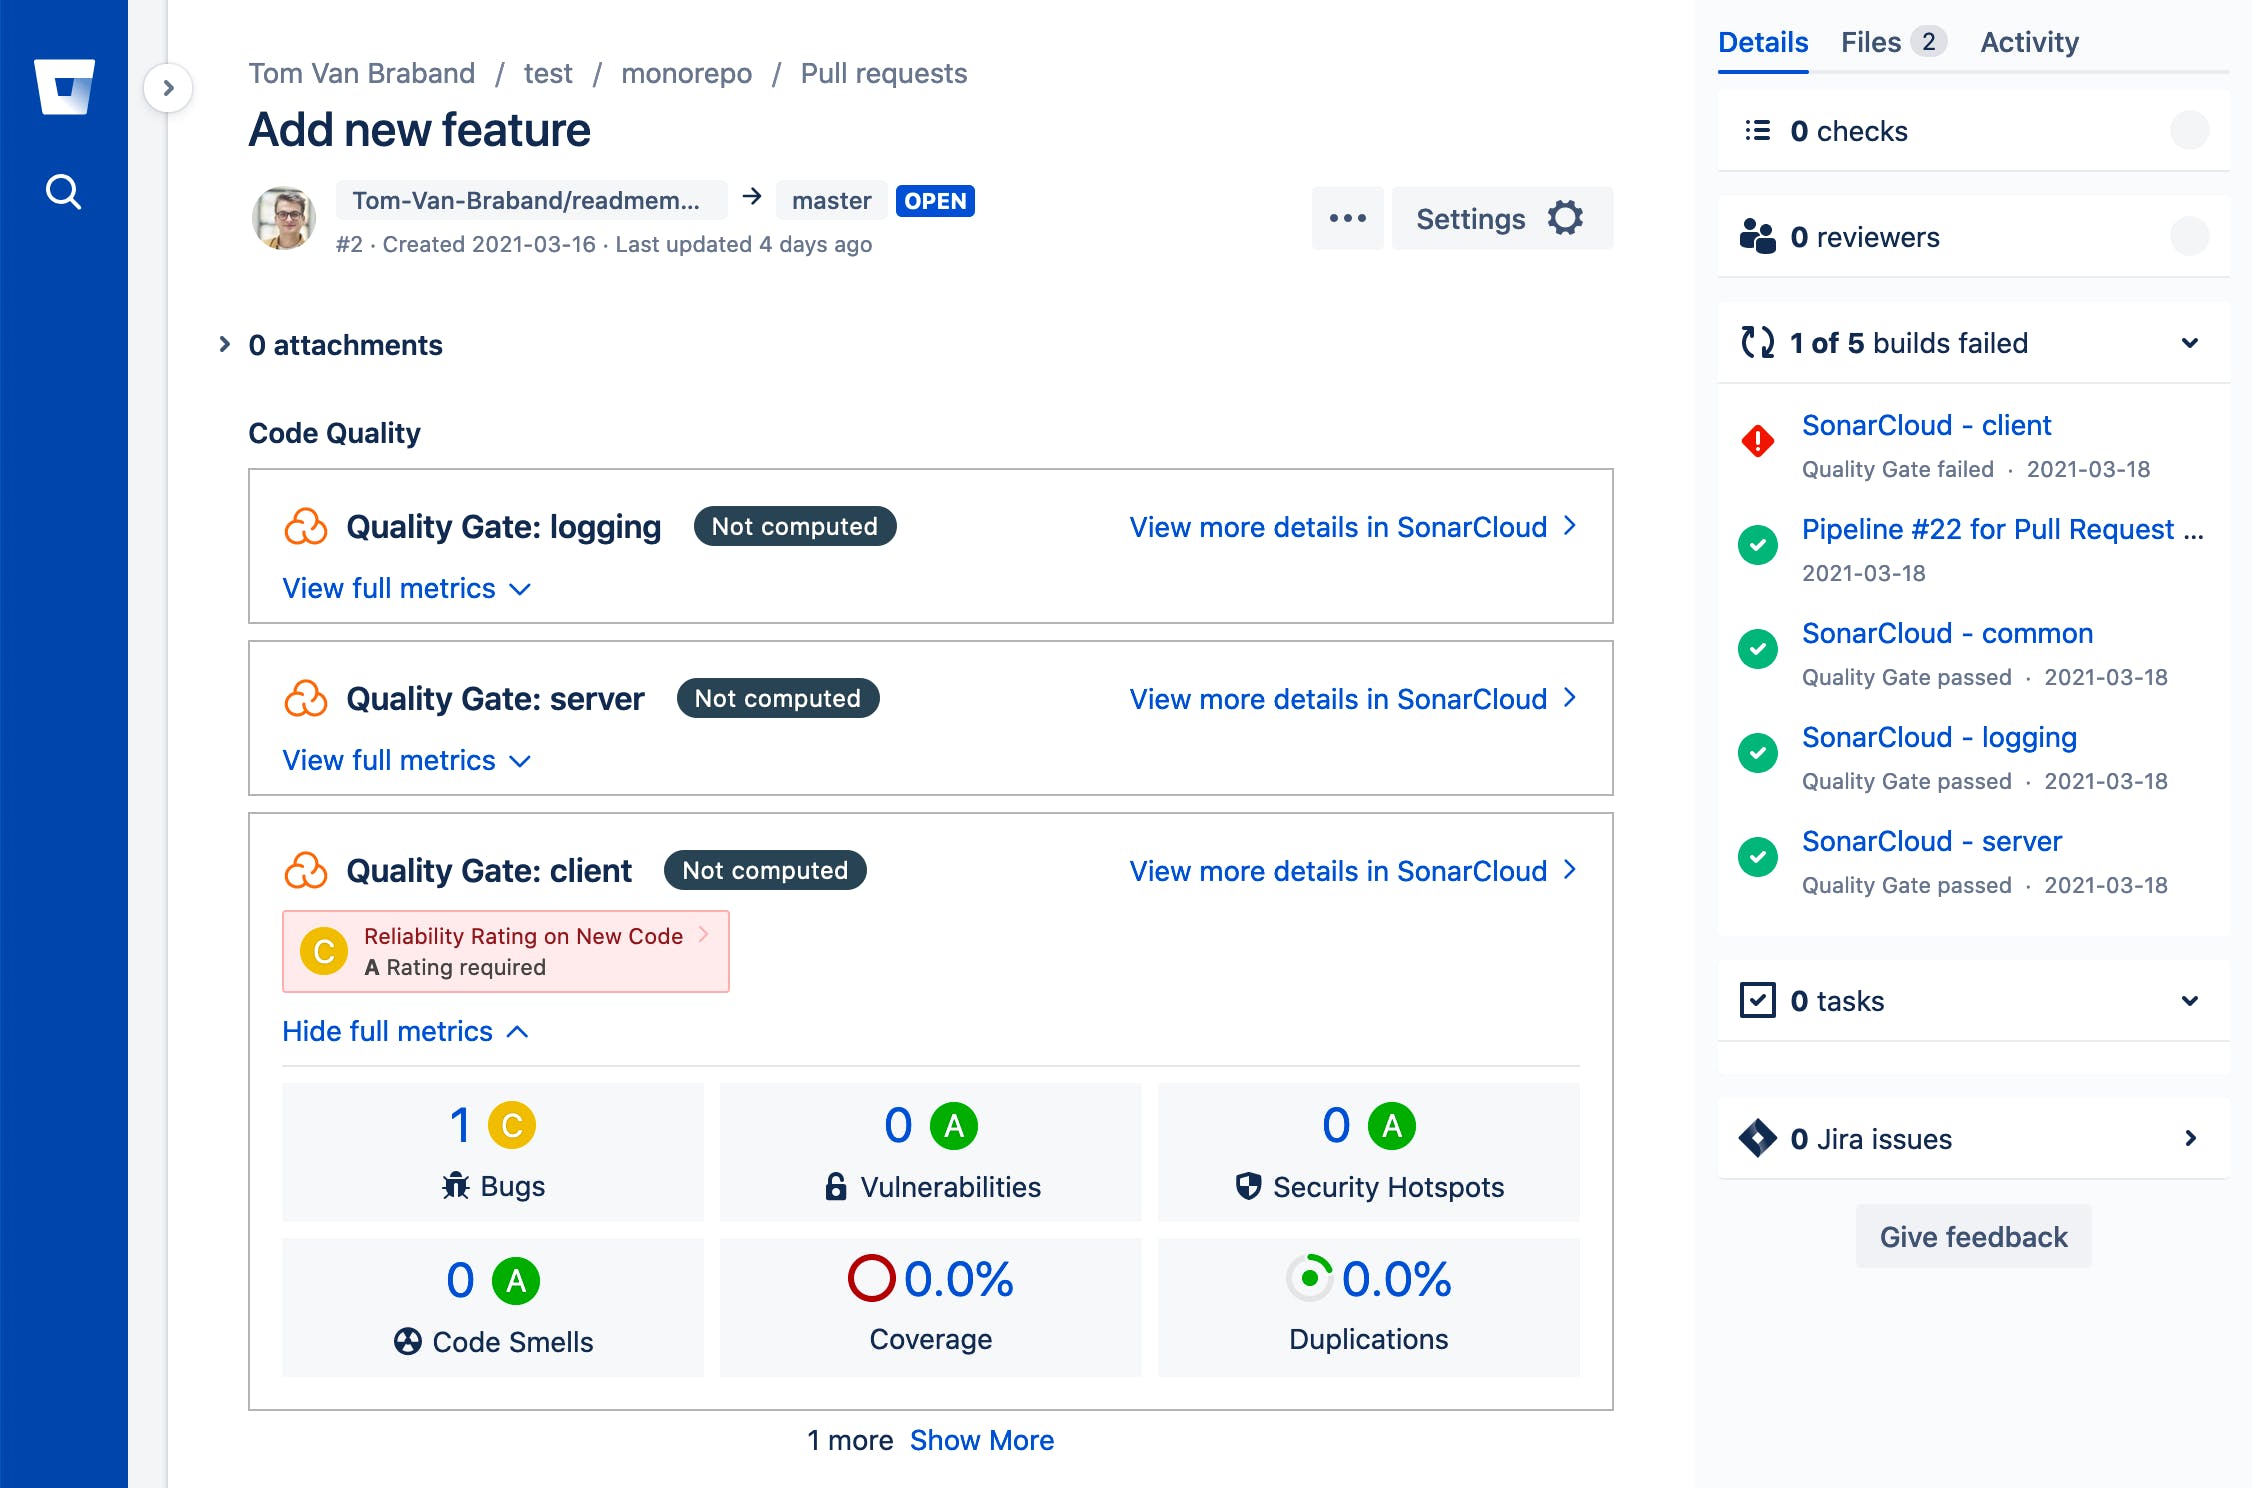This screenshot has width=2252, height=1488.
Task: Open the Activity tab
Action: (x=2027, y=41)
